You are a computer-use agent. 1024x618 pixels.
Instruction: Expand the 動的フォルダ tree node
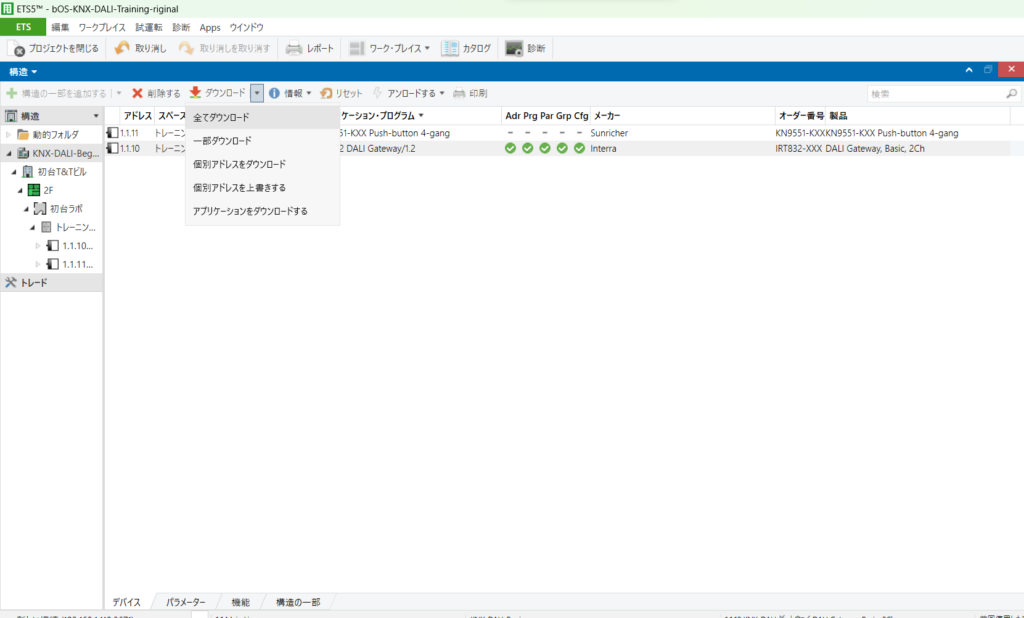9,134
